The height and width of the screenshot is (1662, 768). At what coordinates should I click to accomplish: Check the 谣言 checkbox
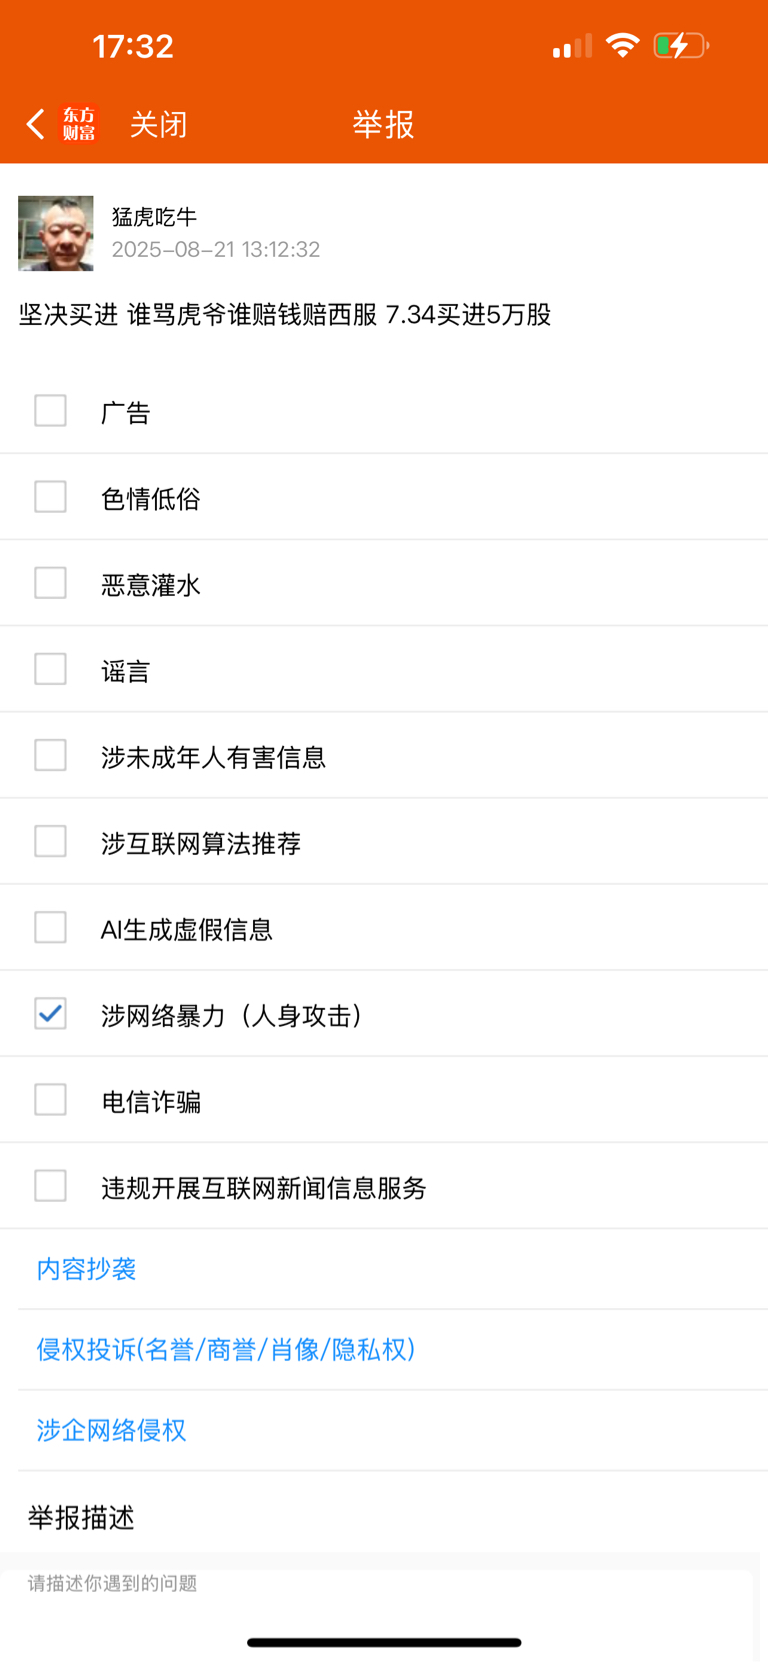click(x=50, y=669)
